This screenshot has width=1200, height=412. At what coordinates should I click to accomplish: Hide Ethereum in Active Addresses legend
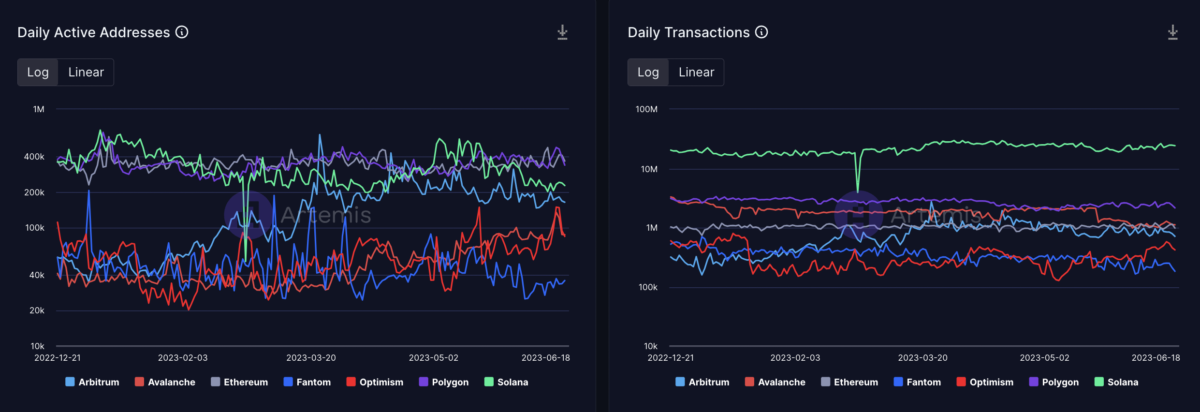pos(240,382)
